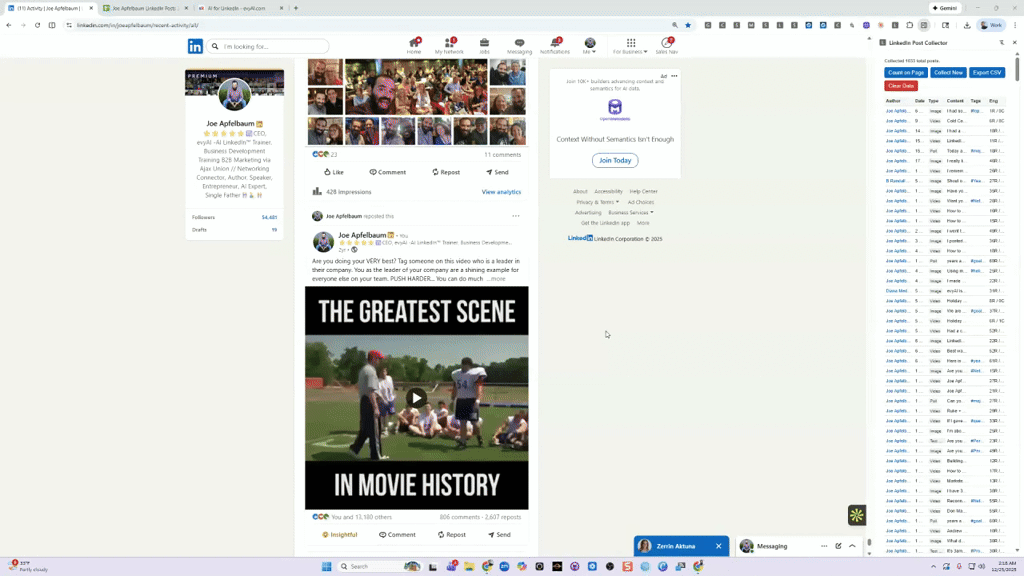The width and height of the screenshot is (1024, 576).
Task: Open the Me dropdown menu
Action: pos(590,42)
